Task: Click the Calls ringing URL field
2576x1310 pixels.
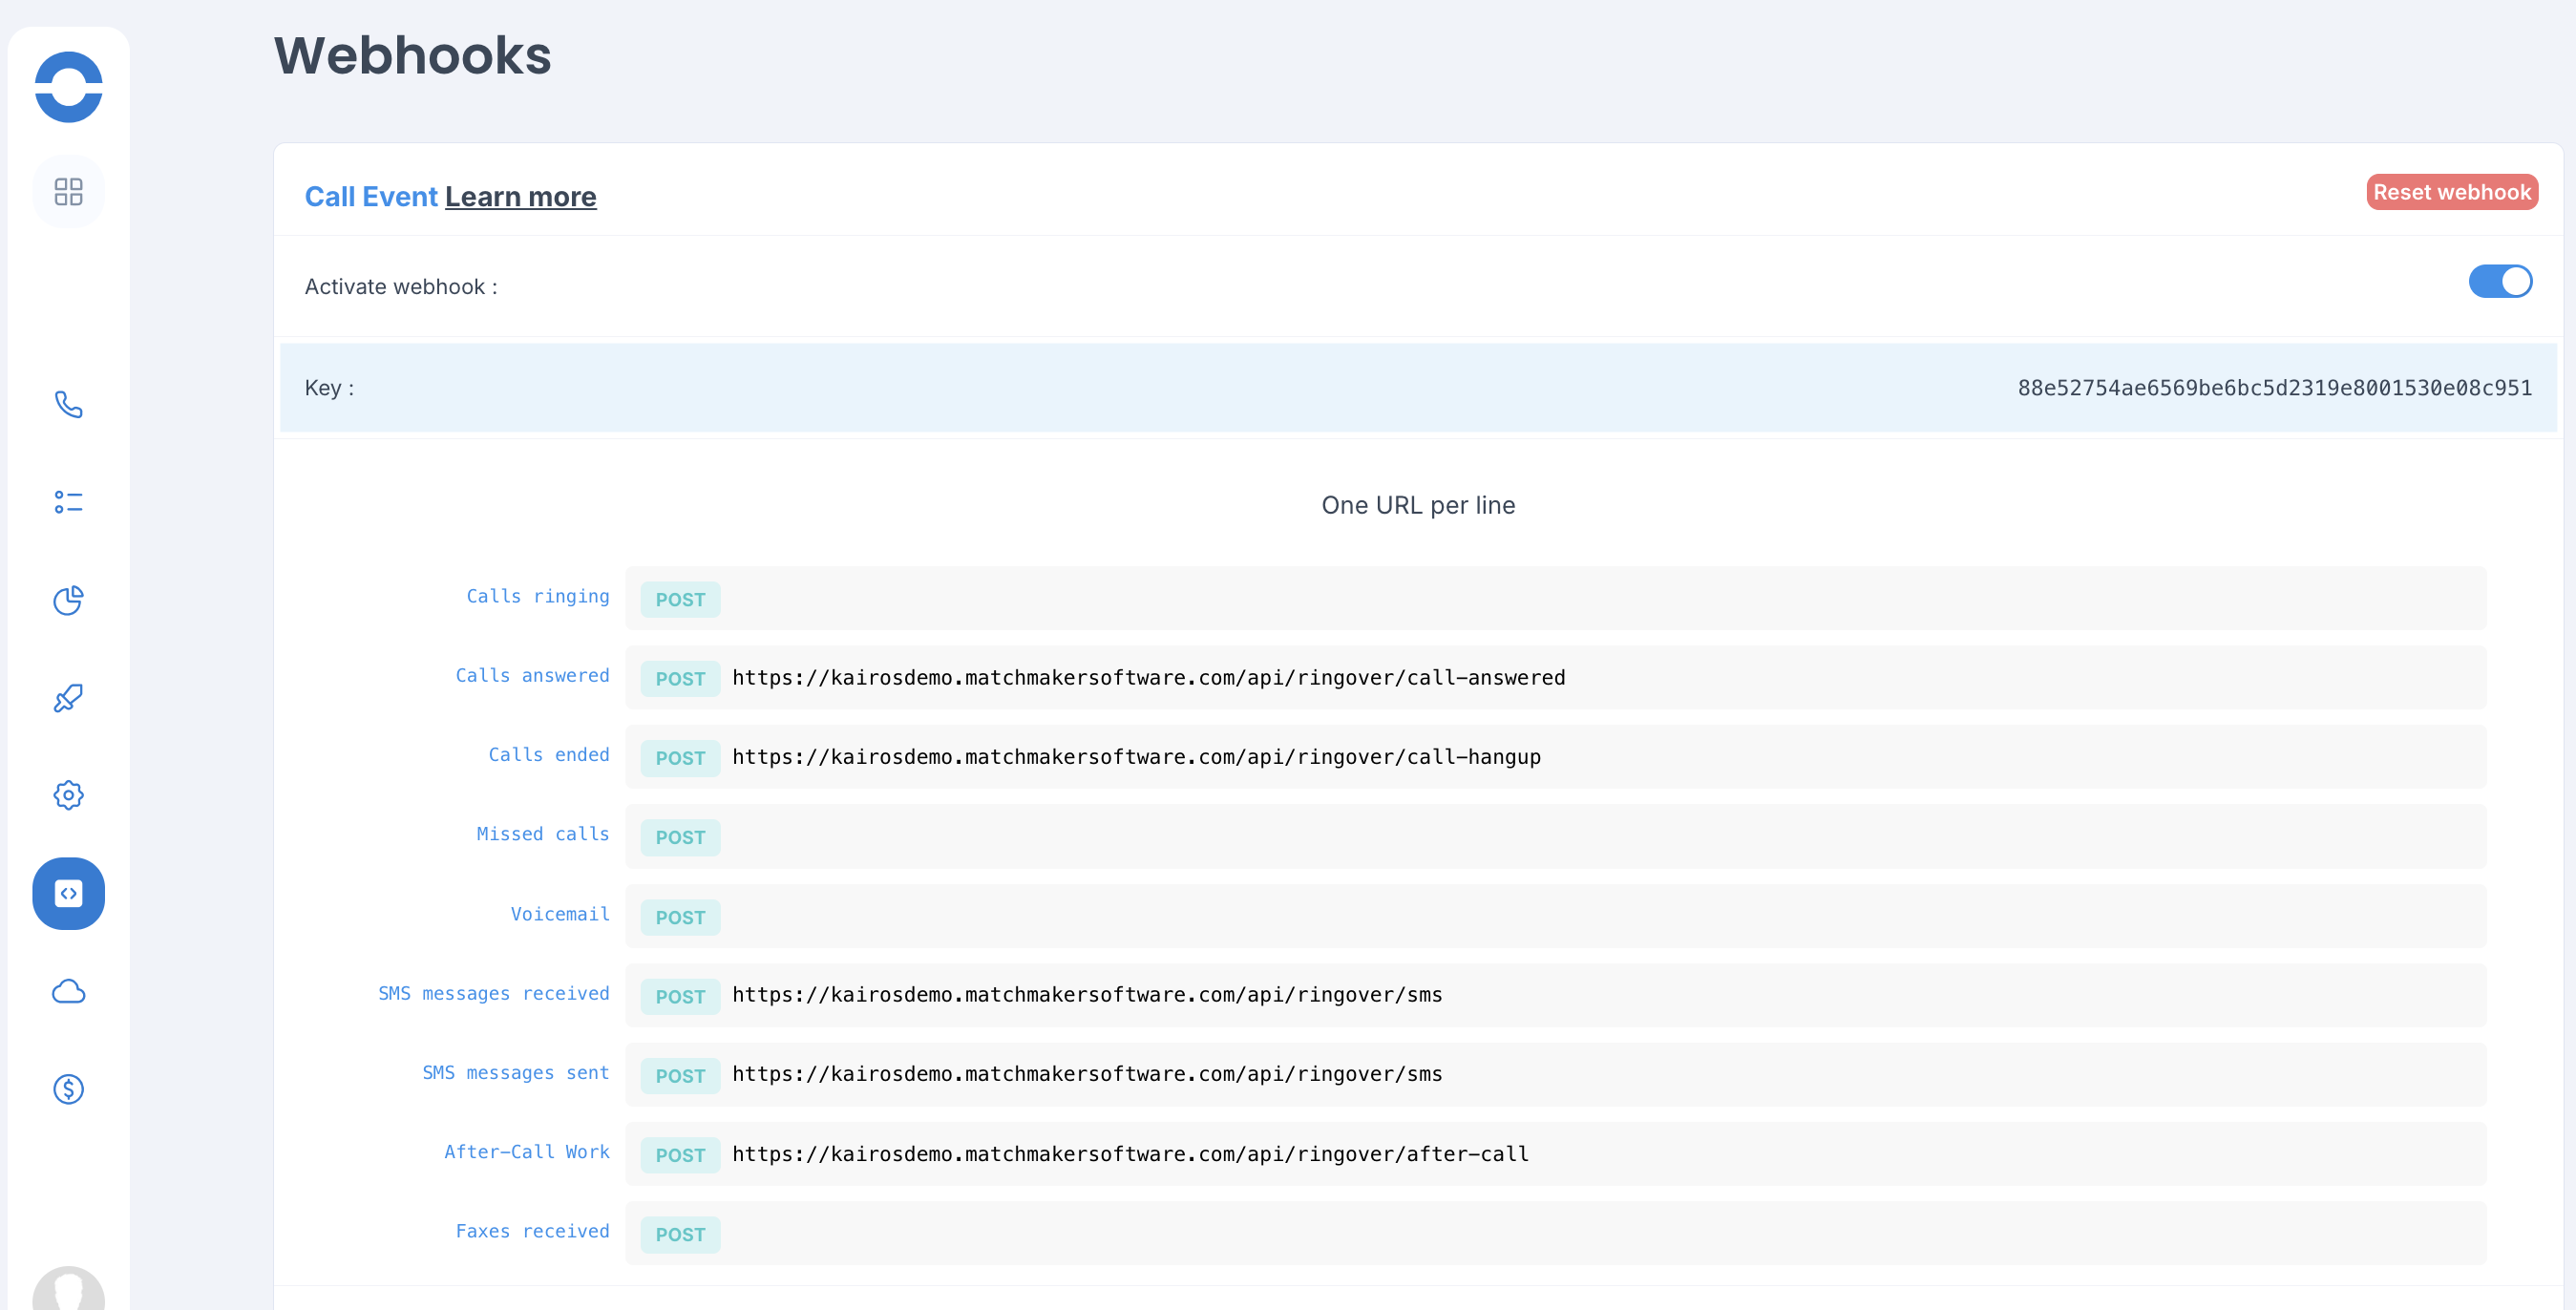Action: click(x=1555, y=598)
